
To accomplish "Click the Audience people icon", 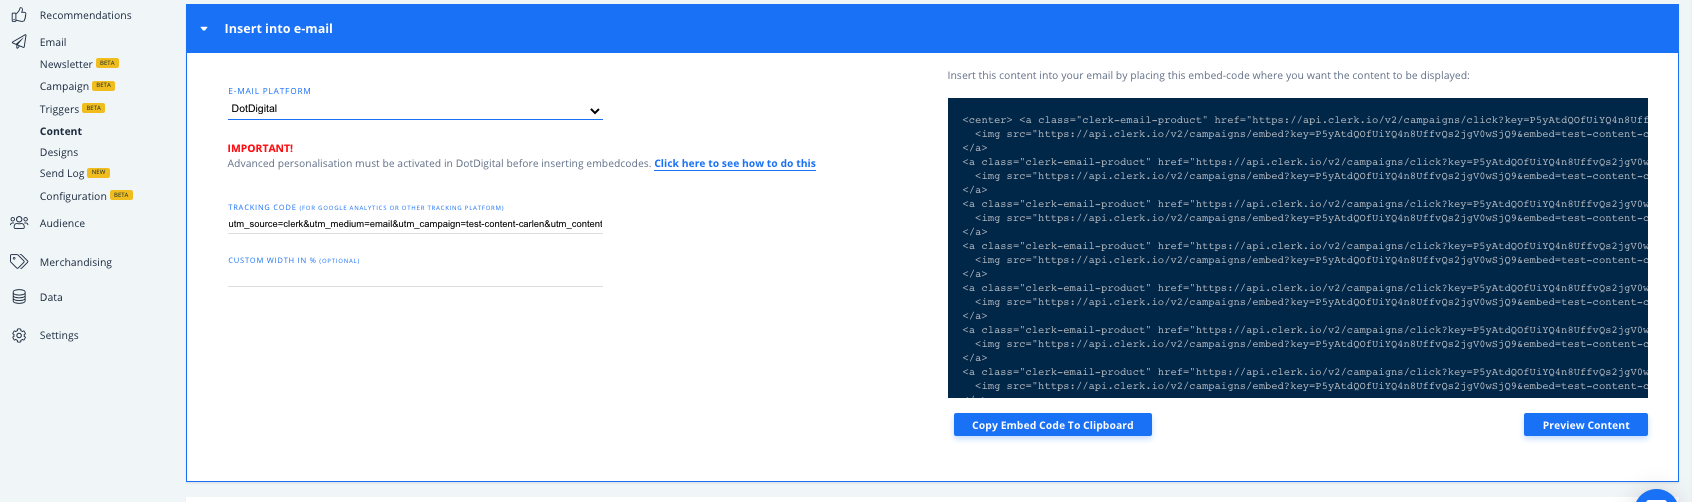I will (19, 223).
